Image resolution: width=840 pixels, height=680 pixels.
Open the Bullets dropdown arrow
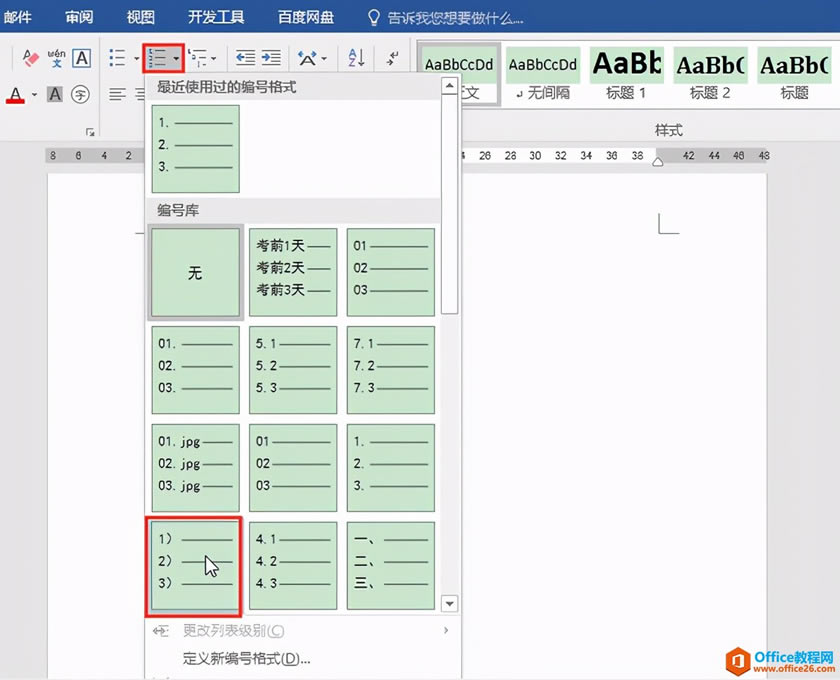(x=136, y=58)
